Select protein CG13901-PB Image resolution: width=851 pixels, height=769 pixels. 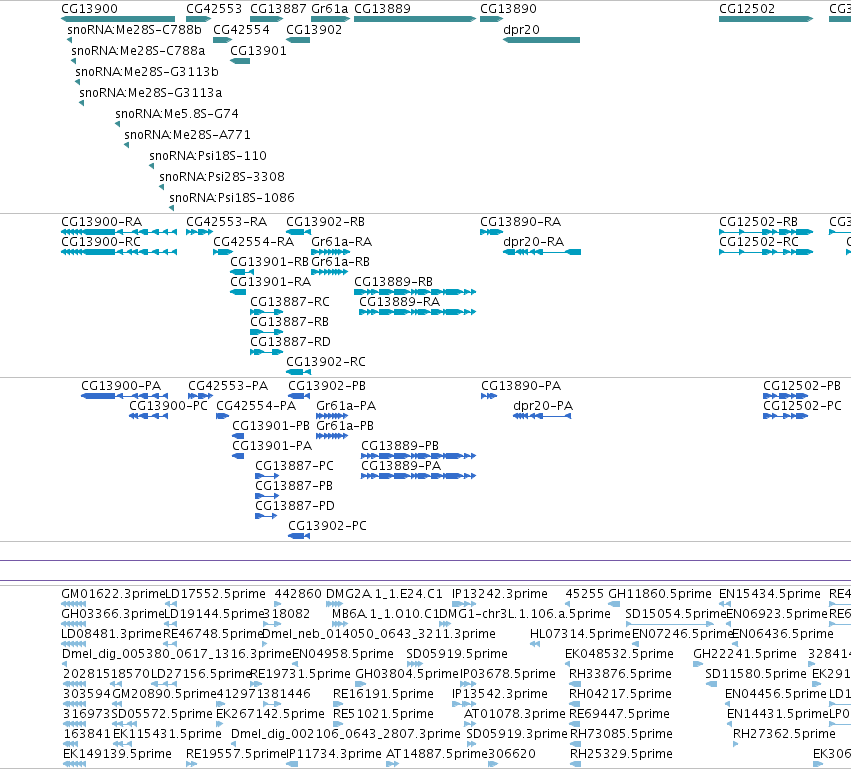point(238,436)
